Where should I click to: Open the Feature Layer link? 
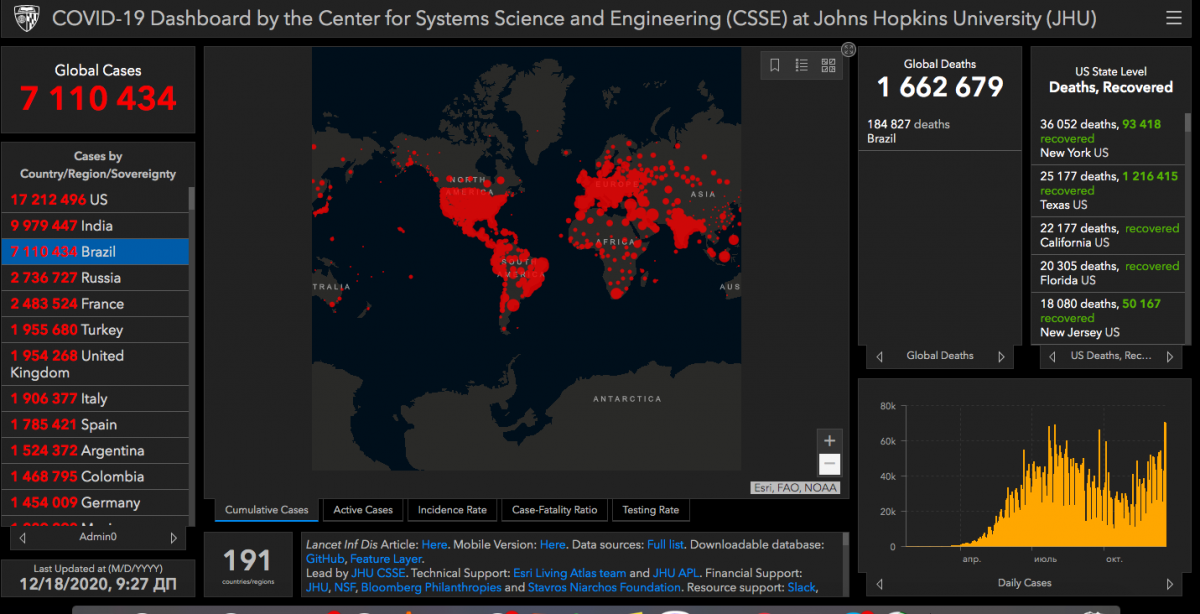click(x=386, y=559)
